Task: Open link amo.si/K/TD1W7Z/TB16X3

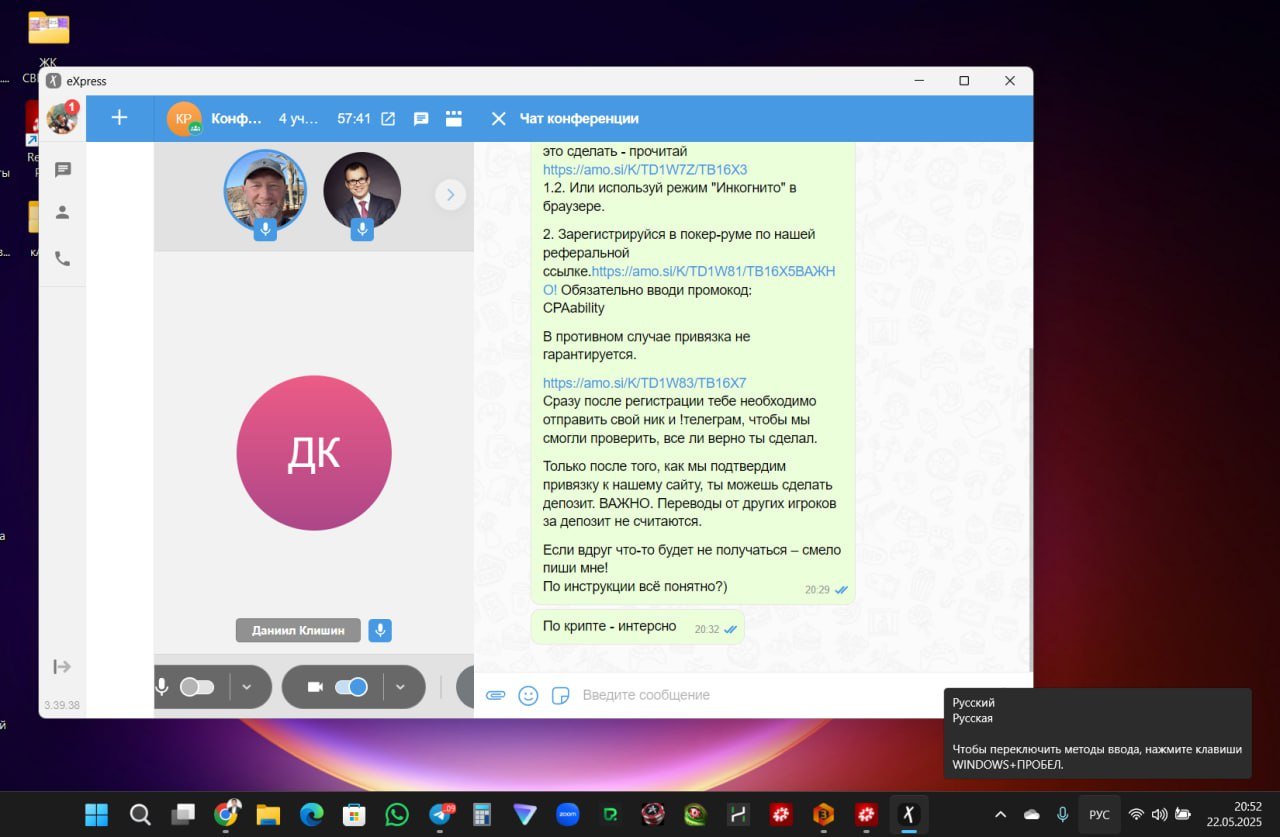Action: coord(645,170)
